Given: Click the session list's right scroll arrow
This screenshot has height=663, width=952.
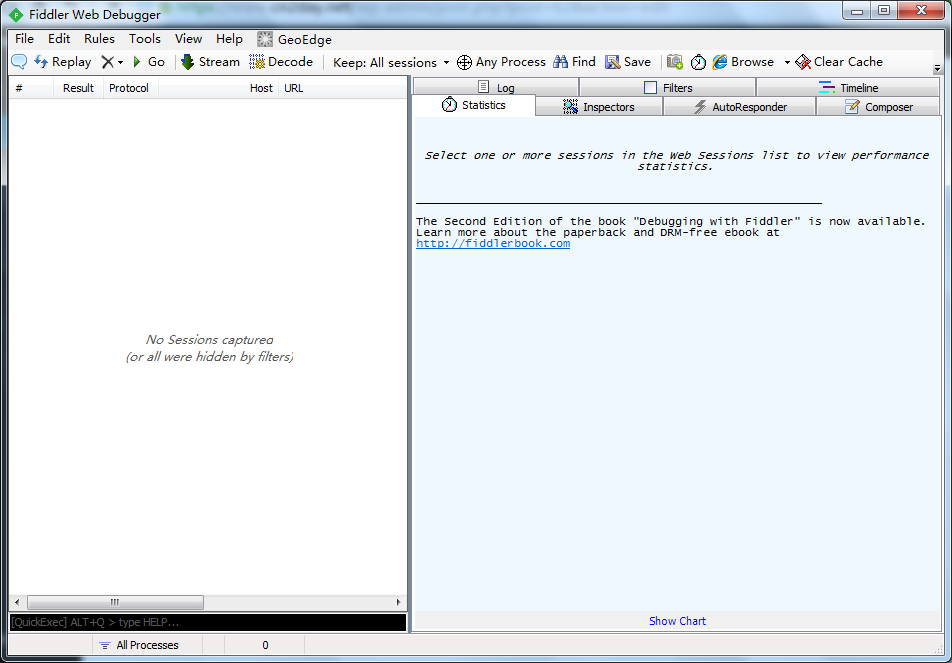Looking at the screenshot, I should (398, 602).
